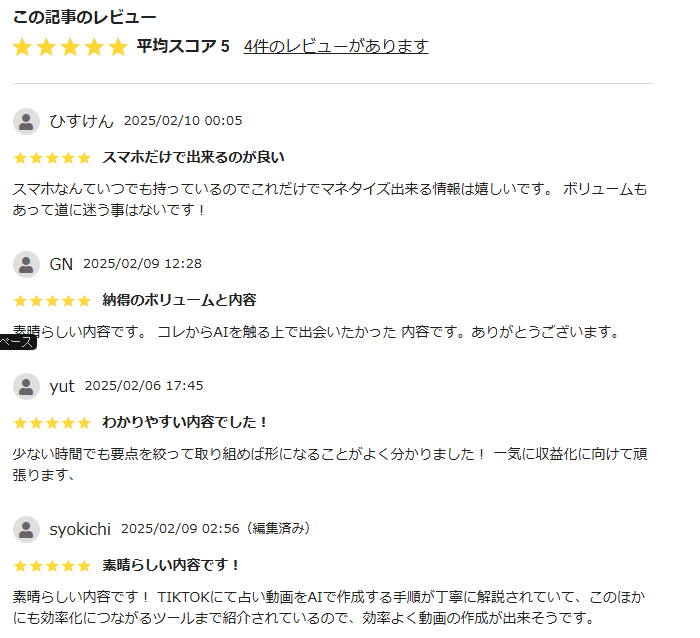Click star rating beside スマホだけで出来るのが良い

click(52, 158)
